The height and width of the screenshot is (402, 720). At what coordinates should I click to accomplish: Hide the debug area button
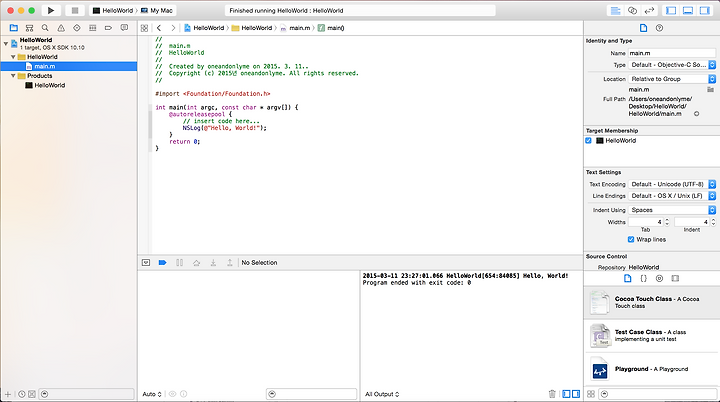coord(146,263)
